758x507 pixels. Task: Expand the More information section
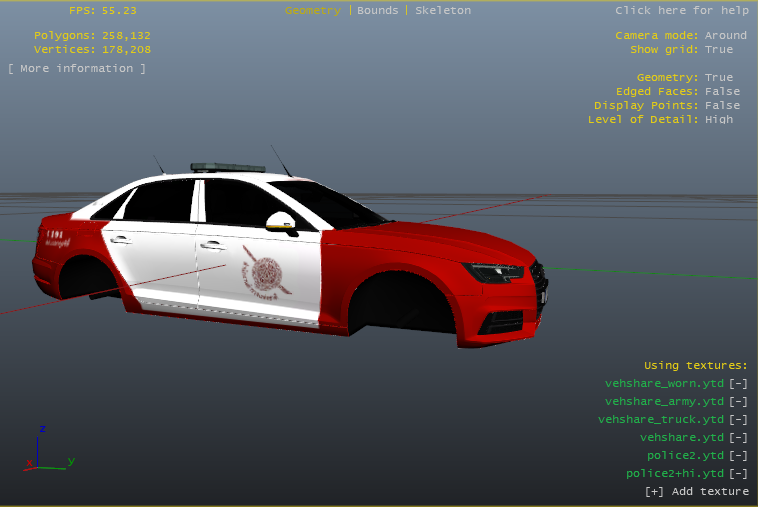77,69
